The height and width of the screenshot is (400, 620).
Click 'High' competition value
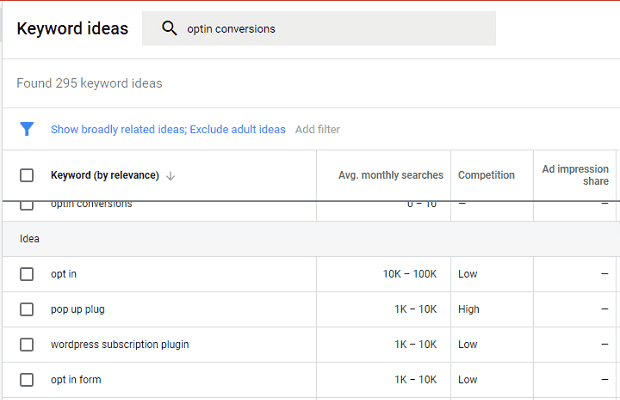[469, 309]
